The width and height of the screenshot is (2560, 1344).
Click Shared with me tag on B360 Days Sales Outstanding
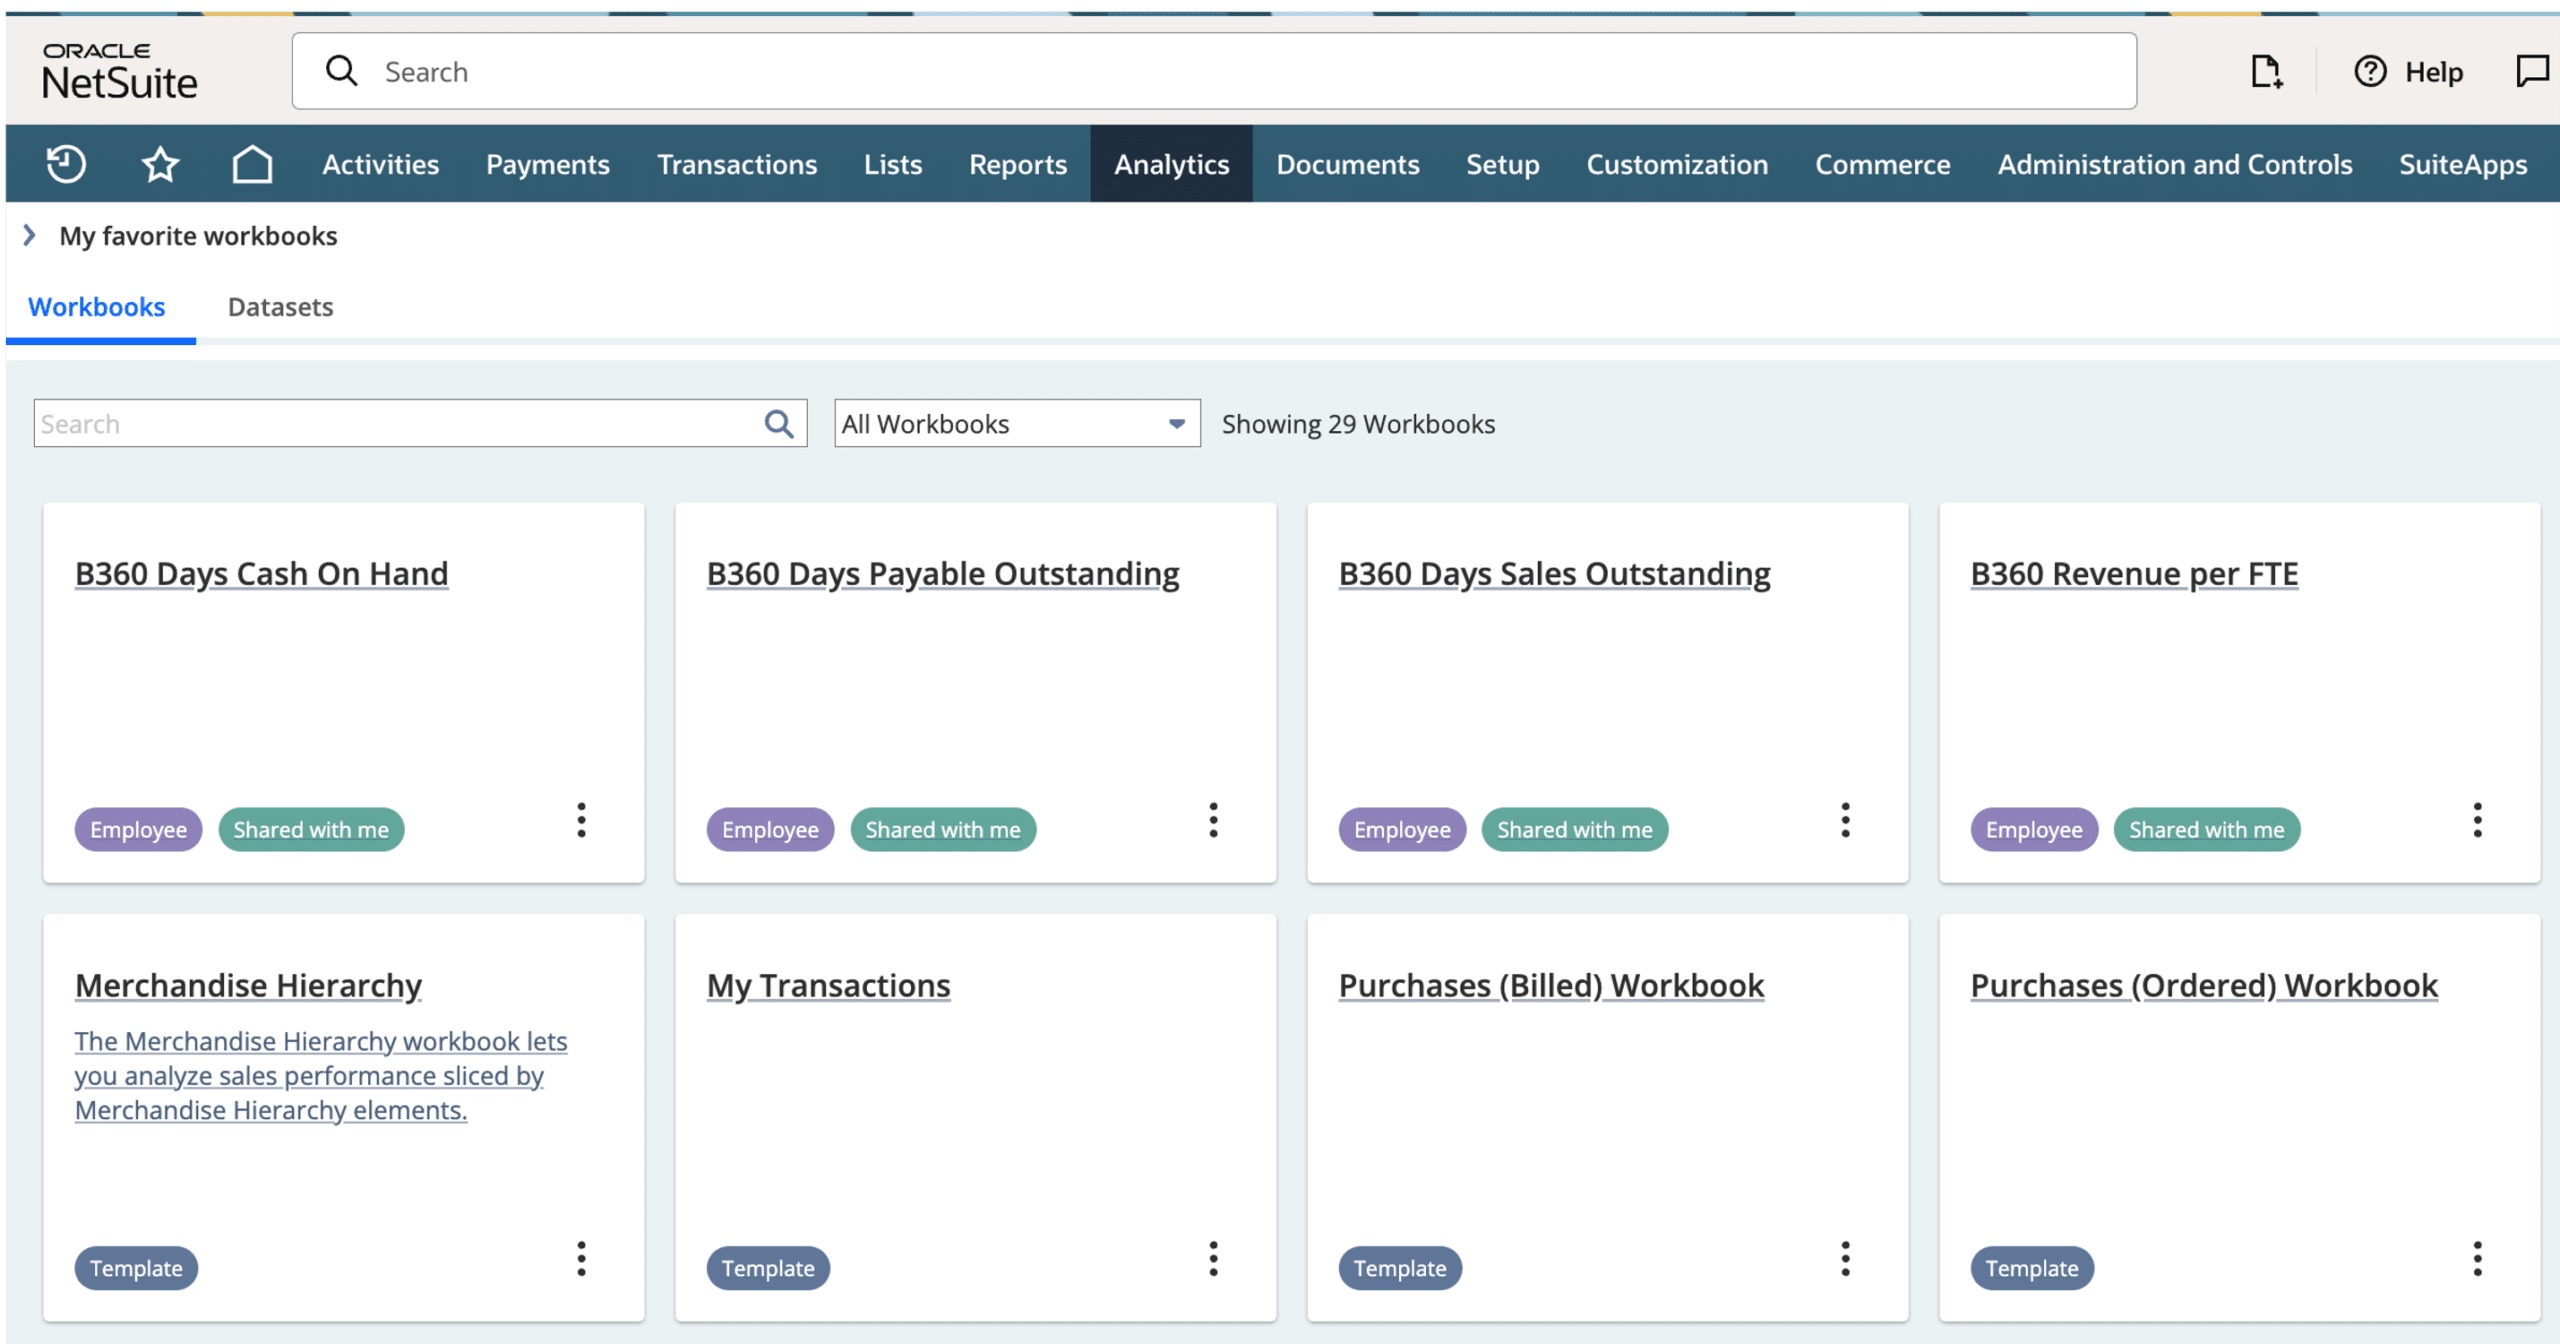tap(1575, 830)
